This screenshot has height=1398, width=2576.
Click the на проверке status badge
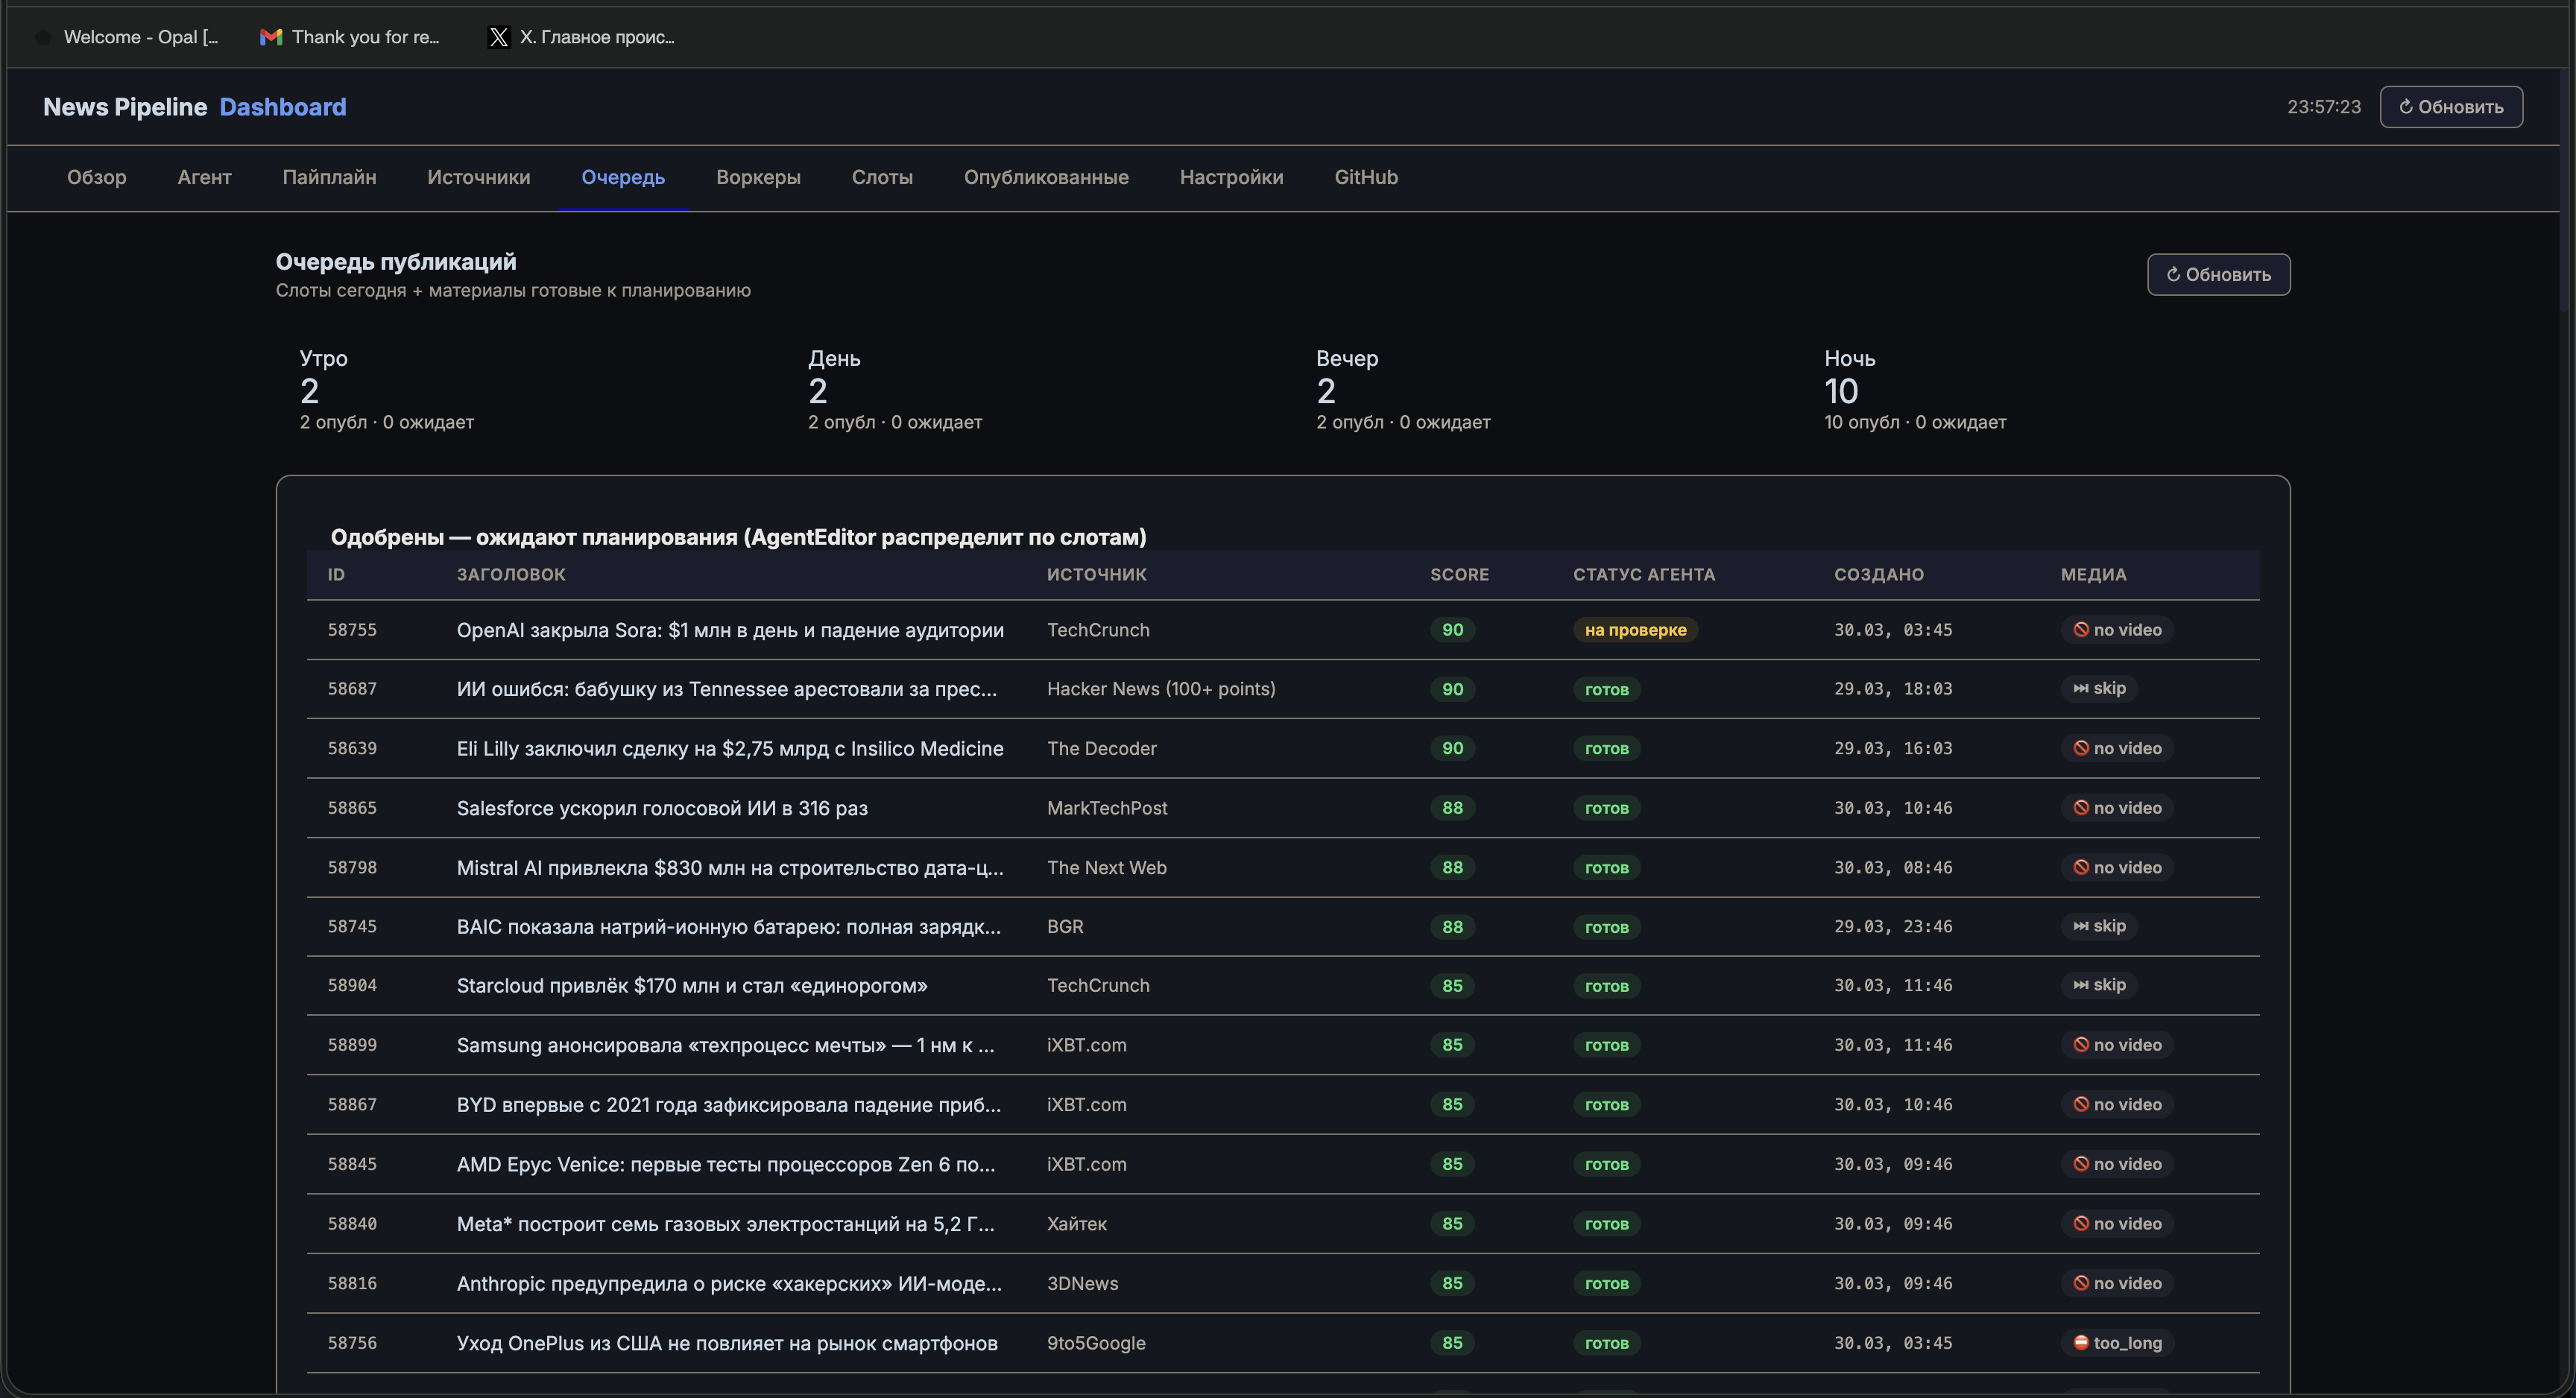pos(1635,630)
